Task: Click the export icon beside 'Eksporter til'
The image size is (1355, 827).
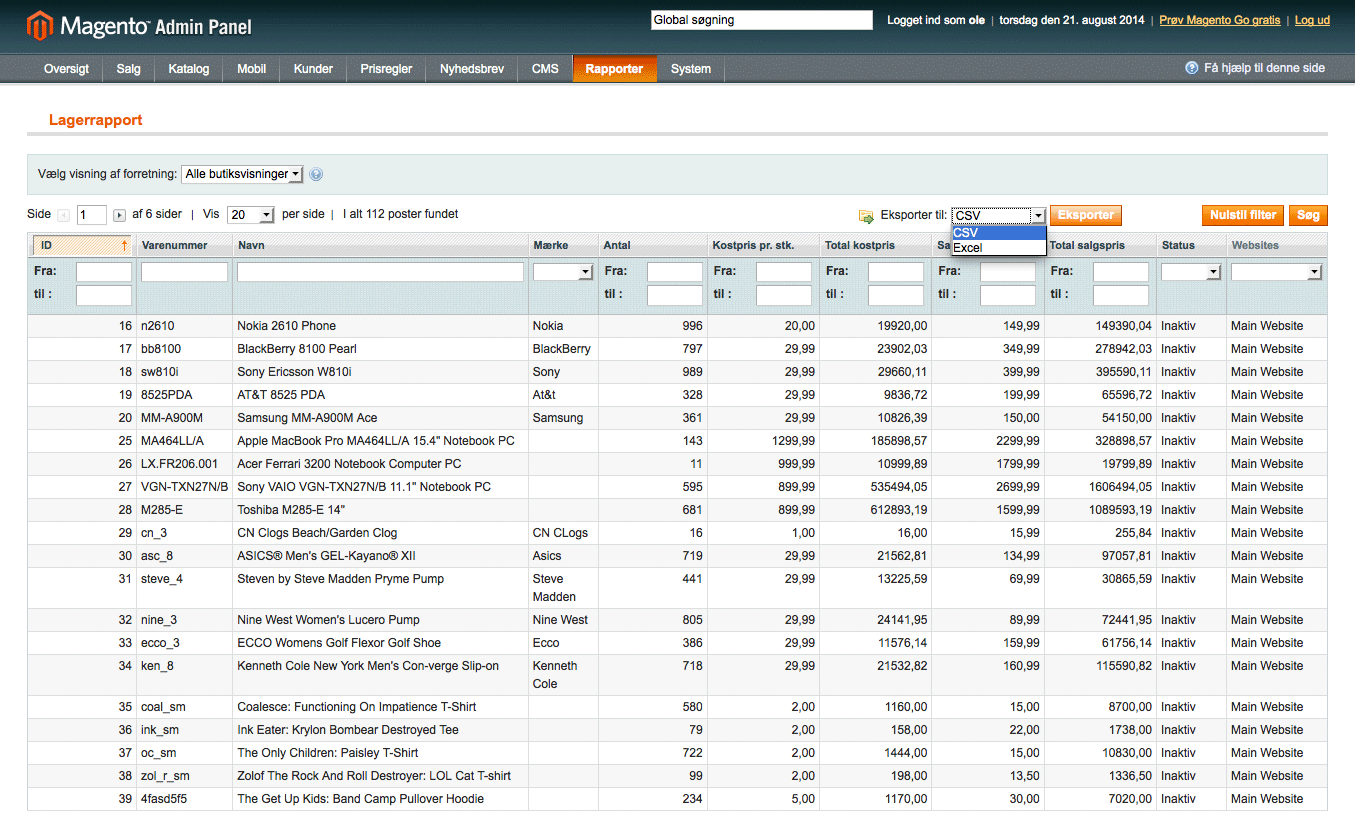Action: pos(866,216)
